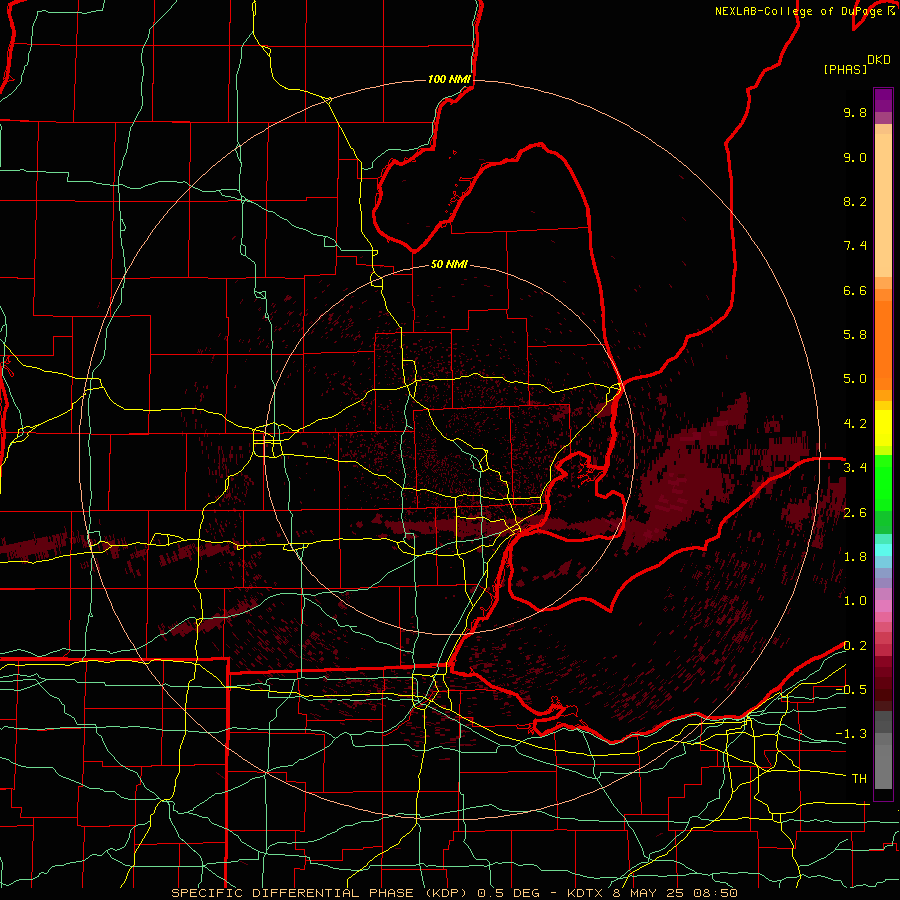900x900 pixels.
Task: Select the -0.5 value on the color scale
Action: (x=851, y=690)
